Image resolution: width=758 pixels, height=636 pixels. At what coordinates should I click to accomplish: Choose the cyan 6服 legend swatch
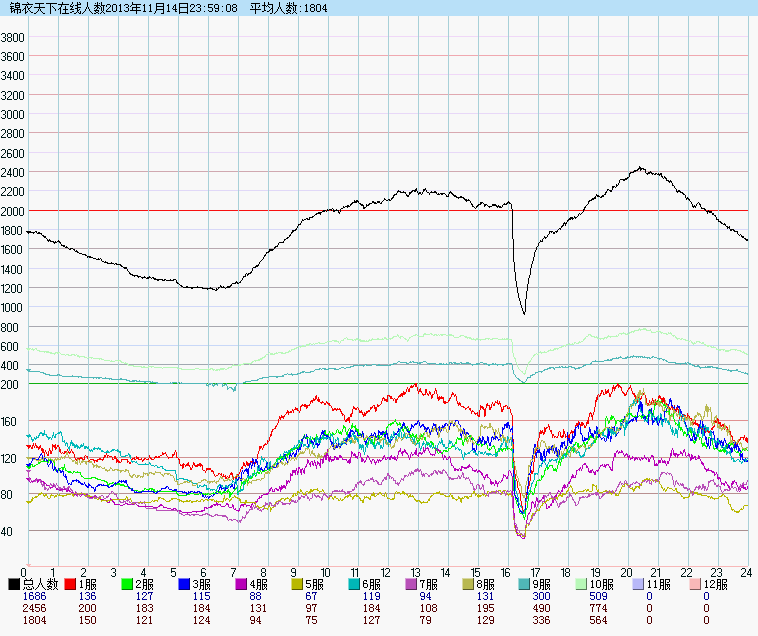[x=355, y=583]
